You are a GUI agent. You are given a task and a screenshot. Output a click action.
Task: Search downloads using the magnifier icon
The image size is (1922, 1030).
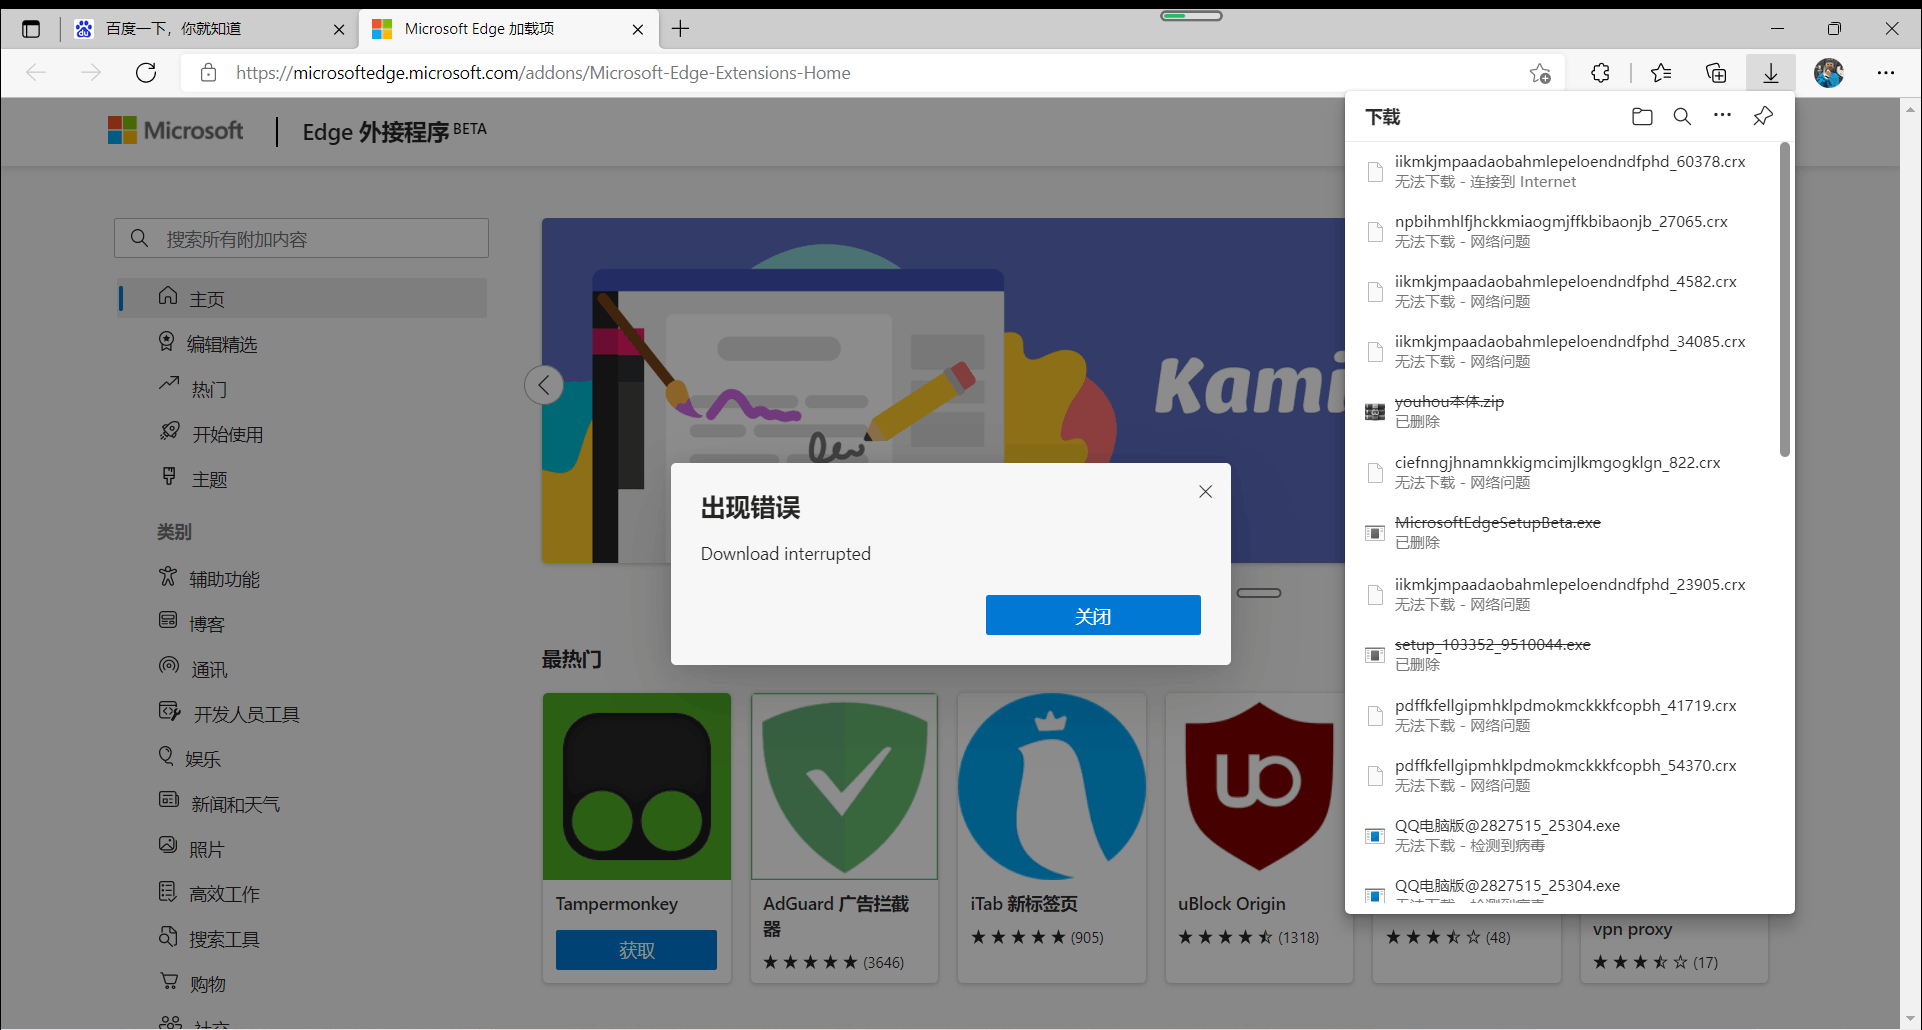pyautogui.click(x=1682, y=117)
